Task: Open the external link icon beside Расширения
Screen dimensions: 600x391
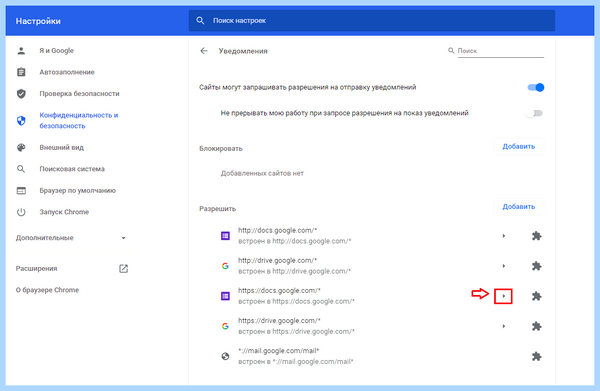Action: [x=123, y=269]
